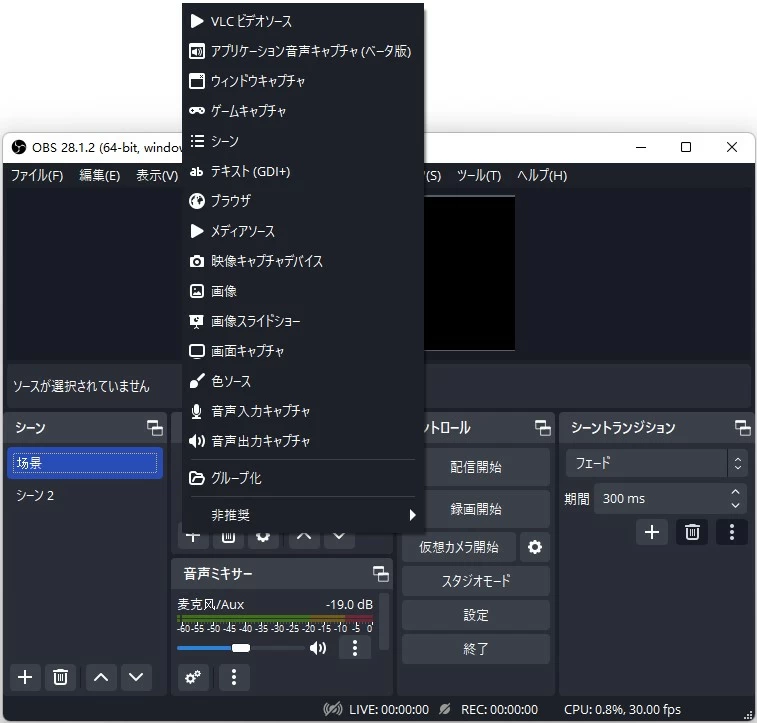Delete selected scene with trash icon

tap(60, 677)
